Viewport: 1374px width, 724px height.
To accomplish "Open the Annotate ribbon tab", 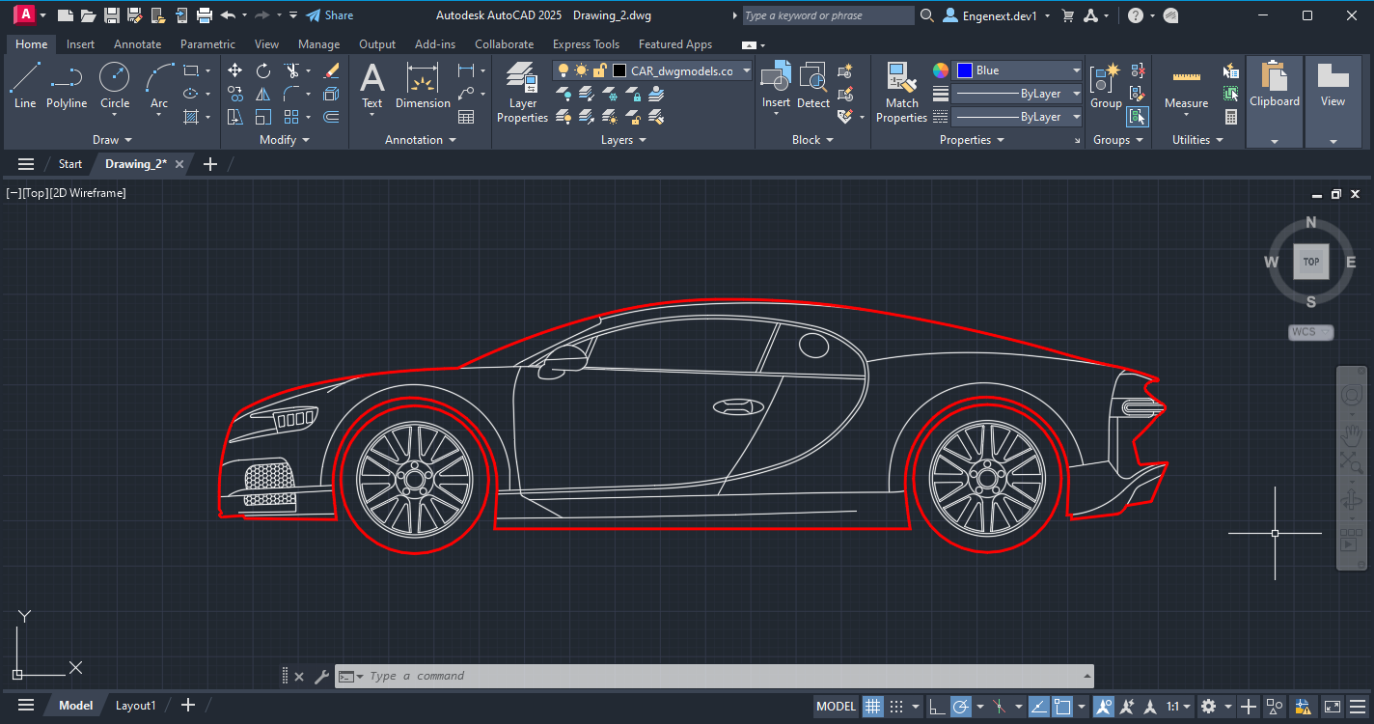I will point(137,44).
